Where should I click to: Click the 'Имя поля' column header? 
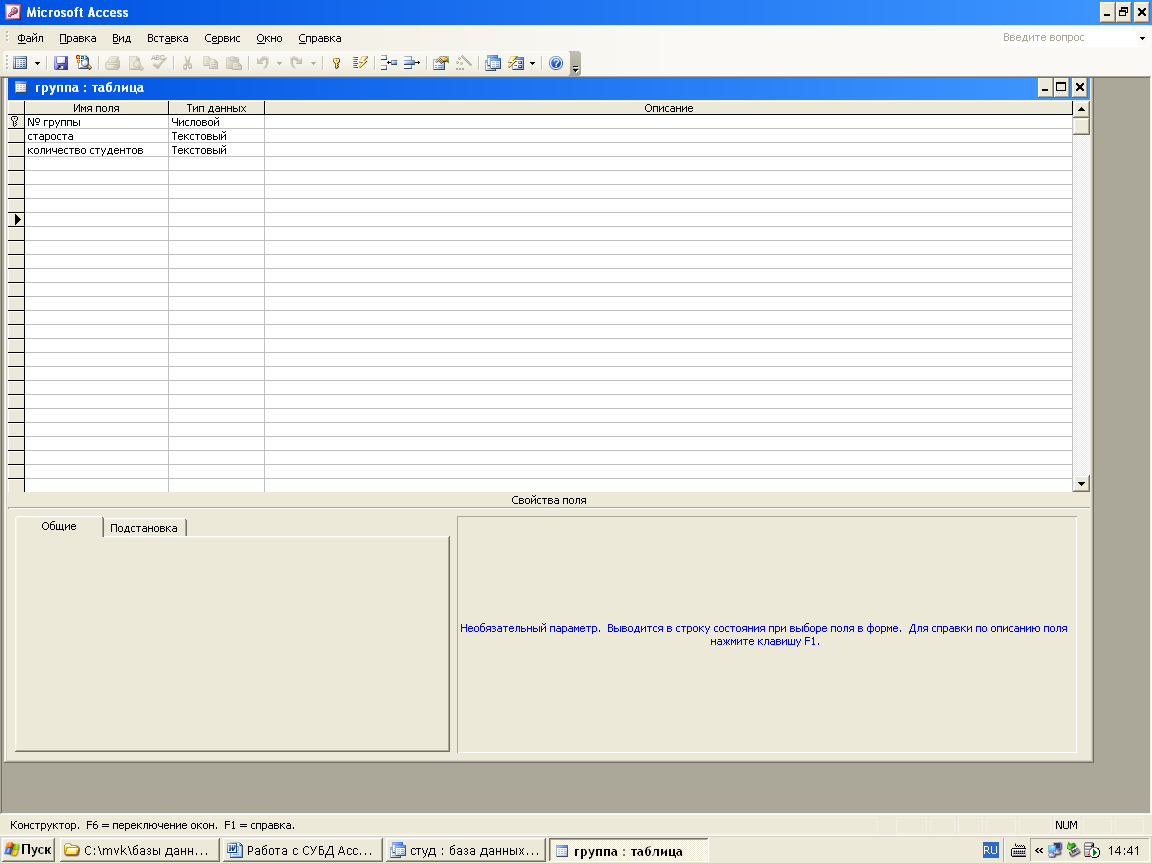96,108
